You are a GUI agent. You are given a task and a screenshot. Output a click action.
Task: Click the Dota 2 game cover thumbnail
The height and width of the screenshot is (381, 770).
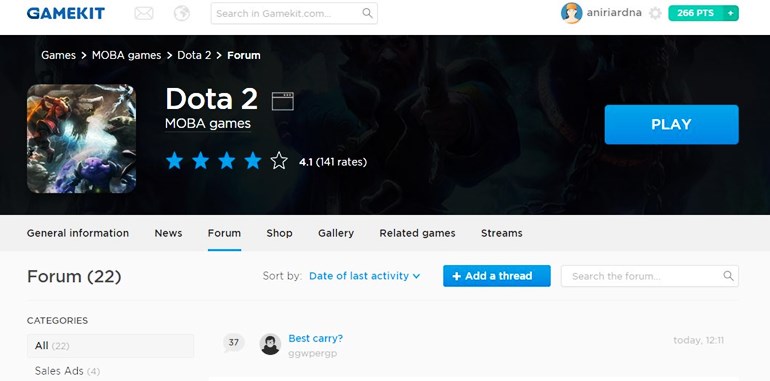[x=82, y=139]
